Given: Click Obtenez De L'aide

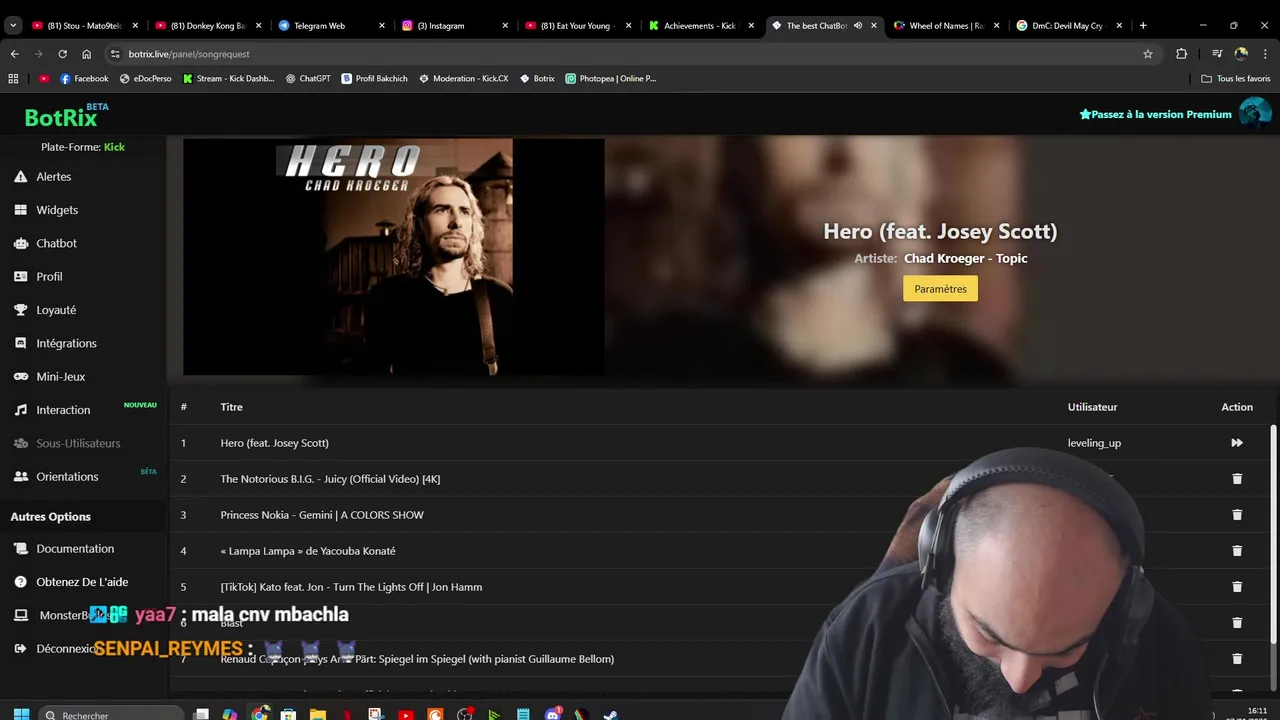Looking at the screenshot, I should click(82, 582).
